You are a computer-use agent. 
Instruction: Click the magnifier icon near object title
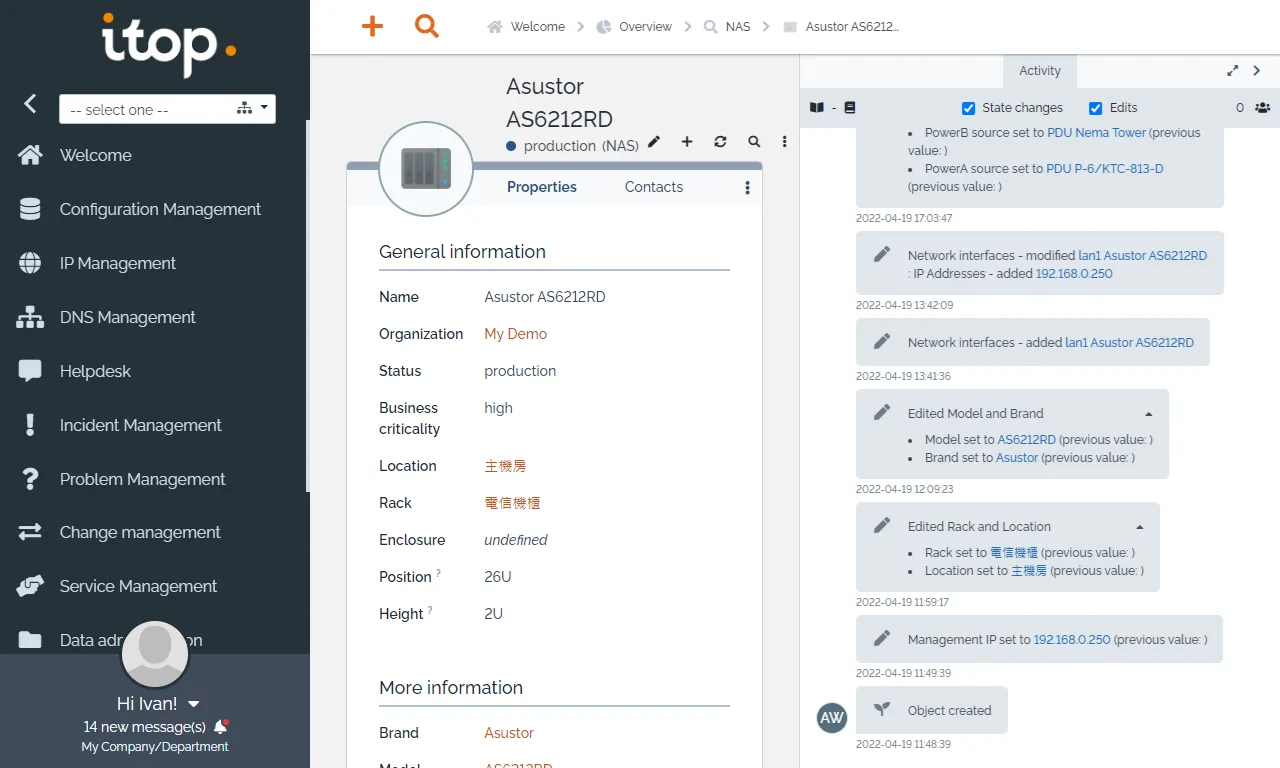(x=754, y=142)
